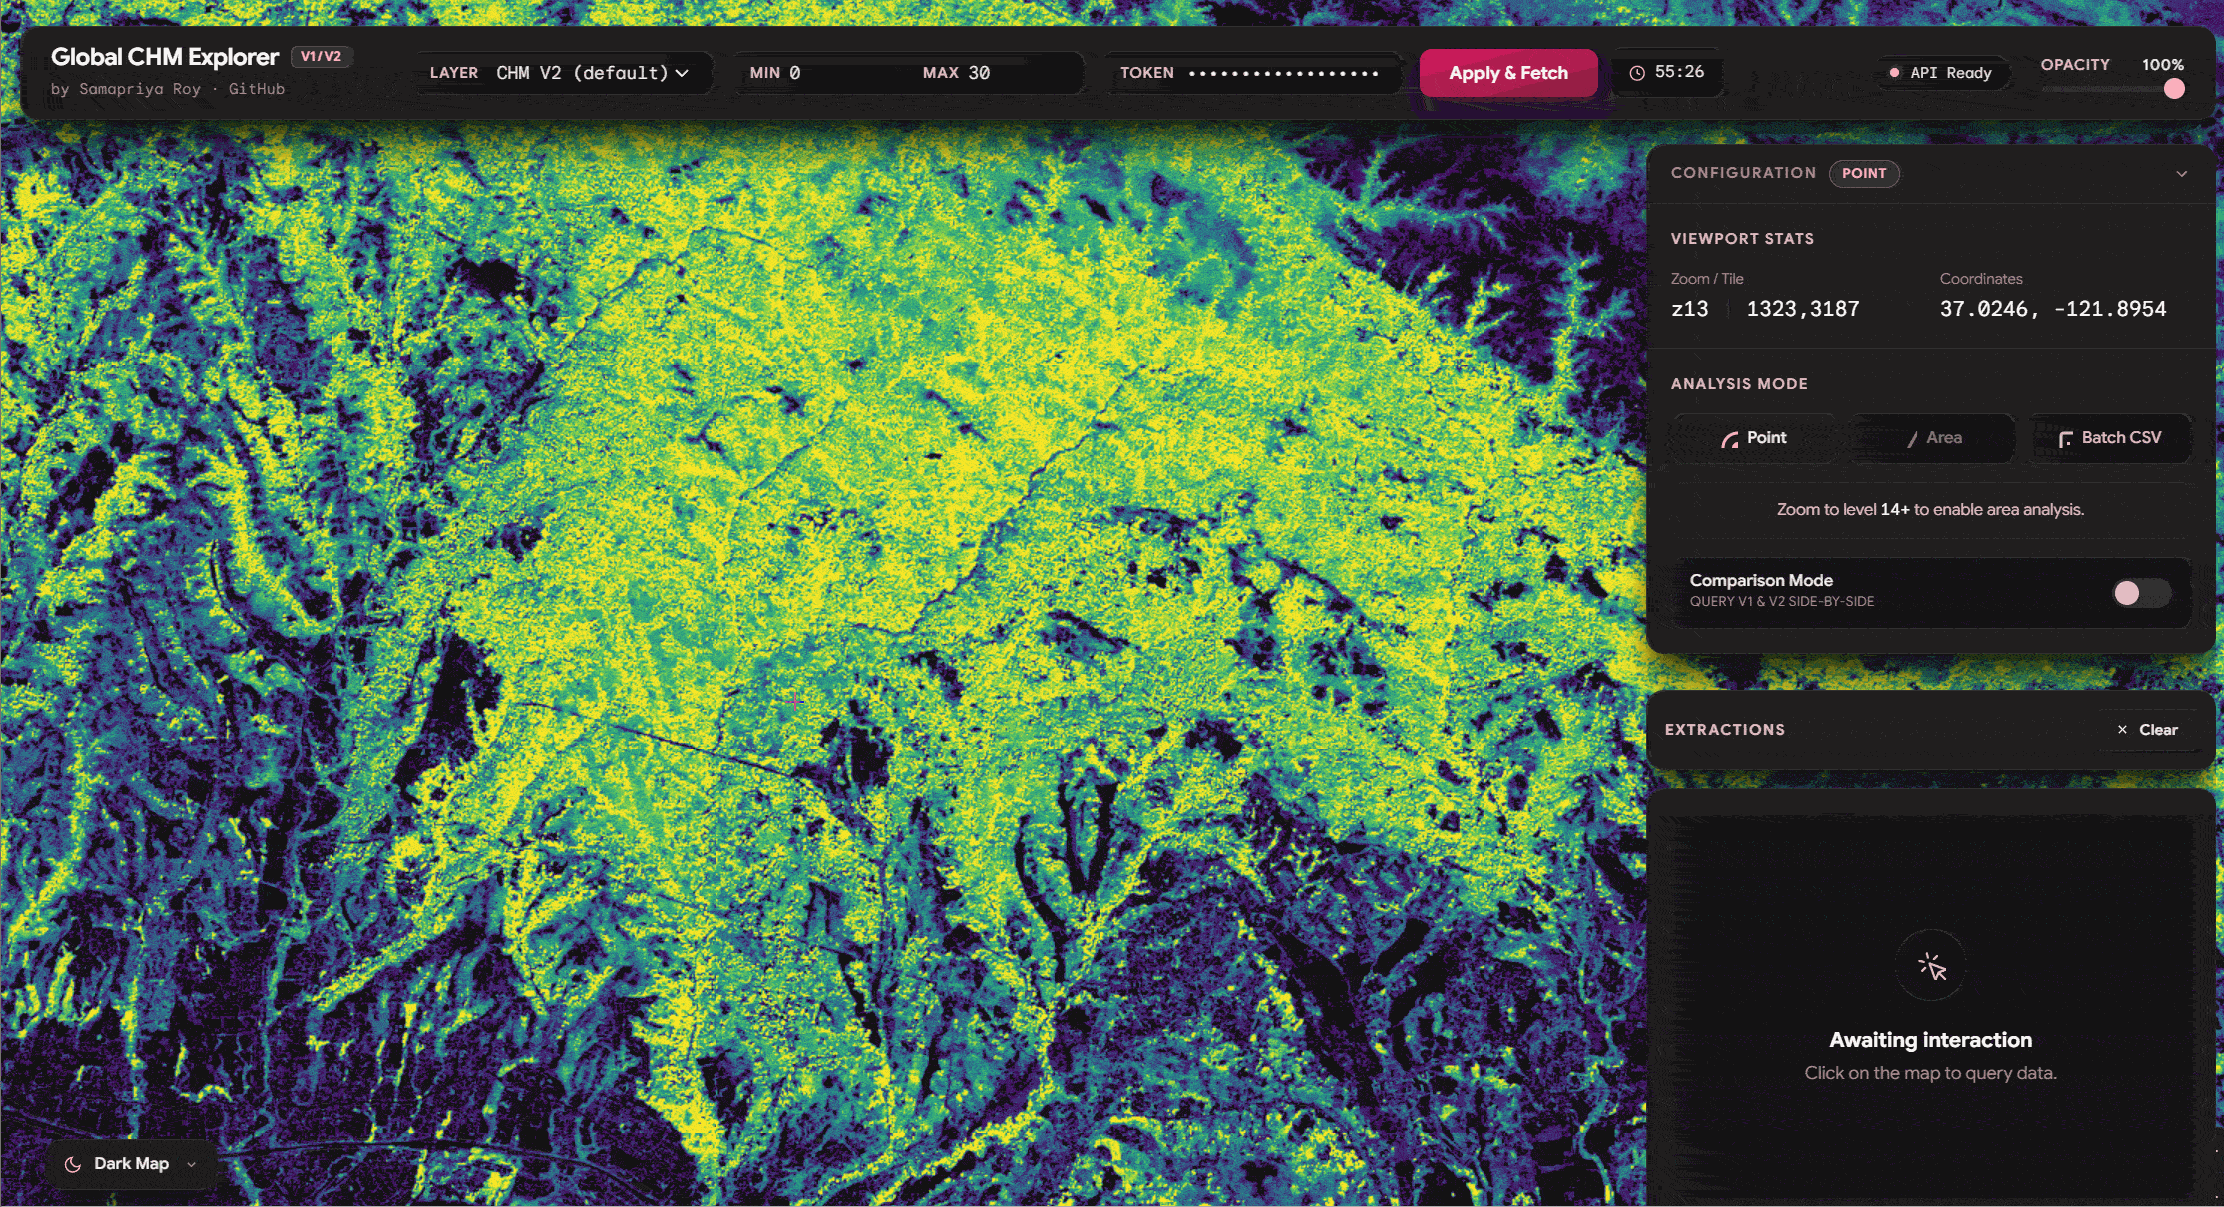Click the opacity slider handle
The height and width of the screenshot is (1207, 2224).
[x=2174, y=89]
